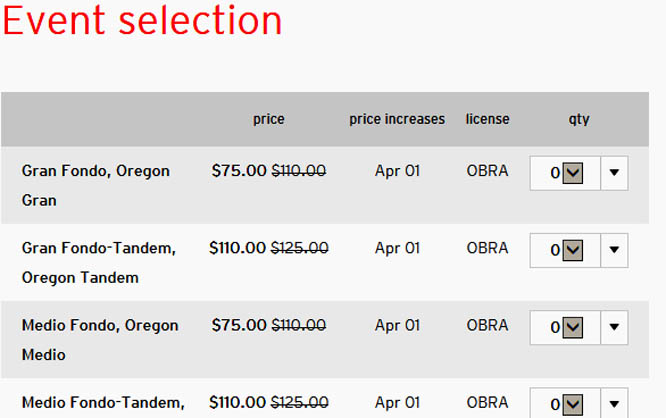
Task: Click the $75.00 price for Gran Fondo, Oregon Gran
Action: (239, 171)
